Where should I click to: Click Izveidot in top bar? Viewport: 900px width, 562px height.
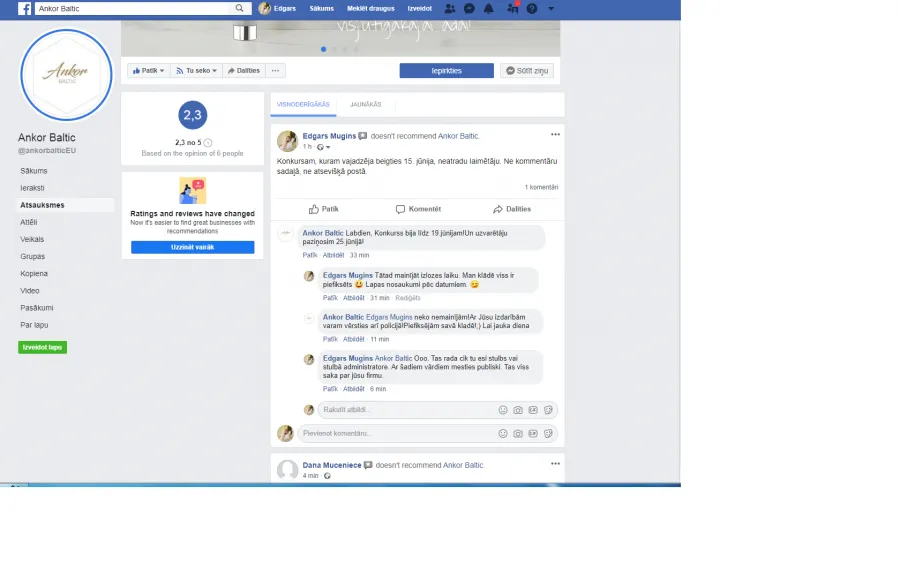tap(420, 9)
